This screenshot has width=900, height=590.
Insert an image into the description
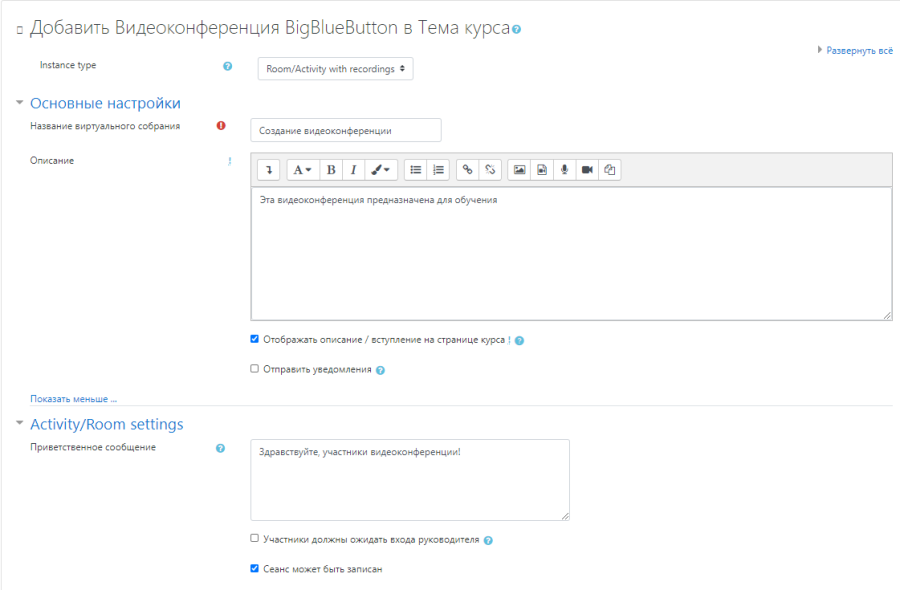[519, 170]
